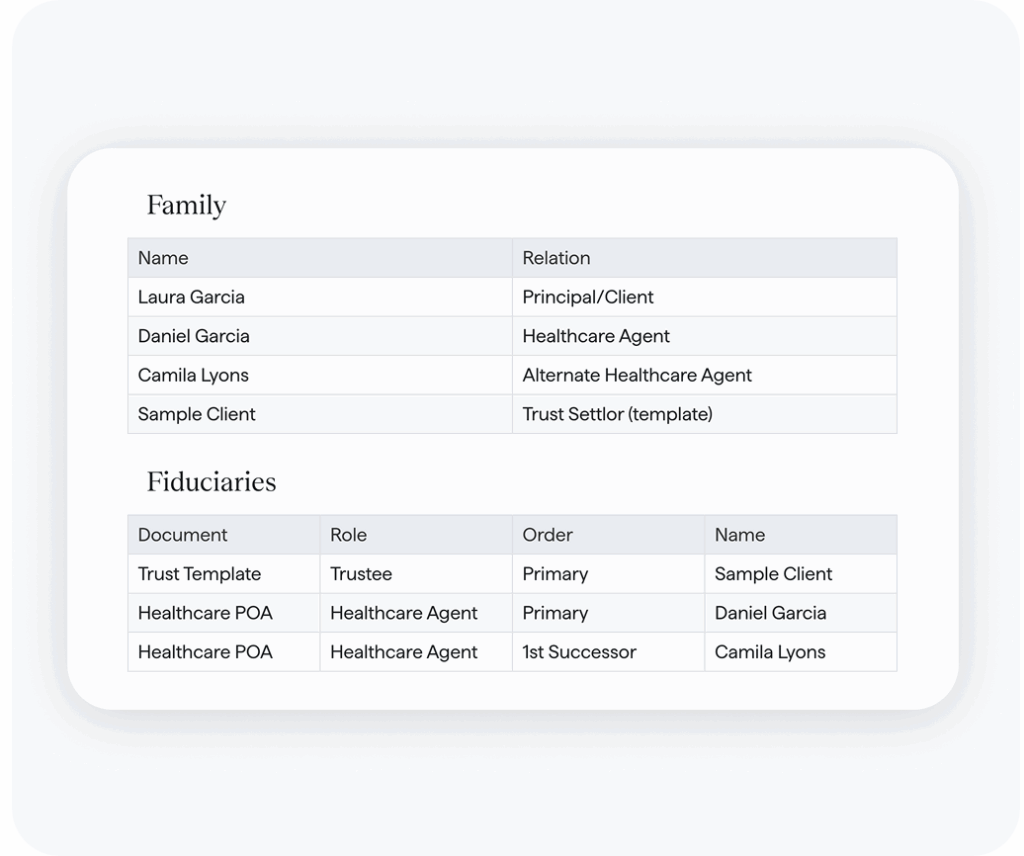
Task: Click Sample Client in the Fiduciaries table
Action: (801, 574)
